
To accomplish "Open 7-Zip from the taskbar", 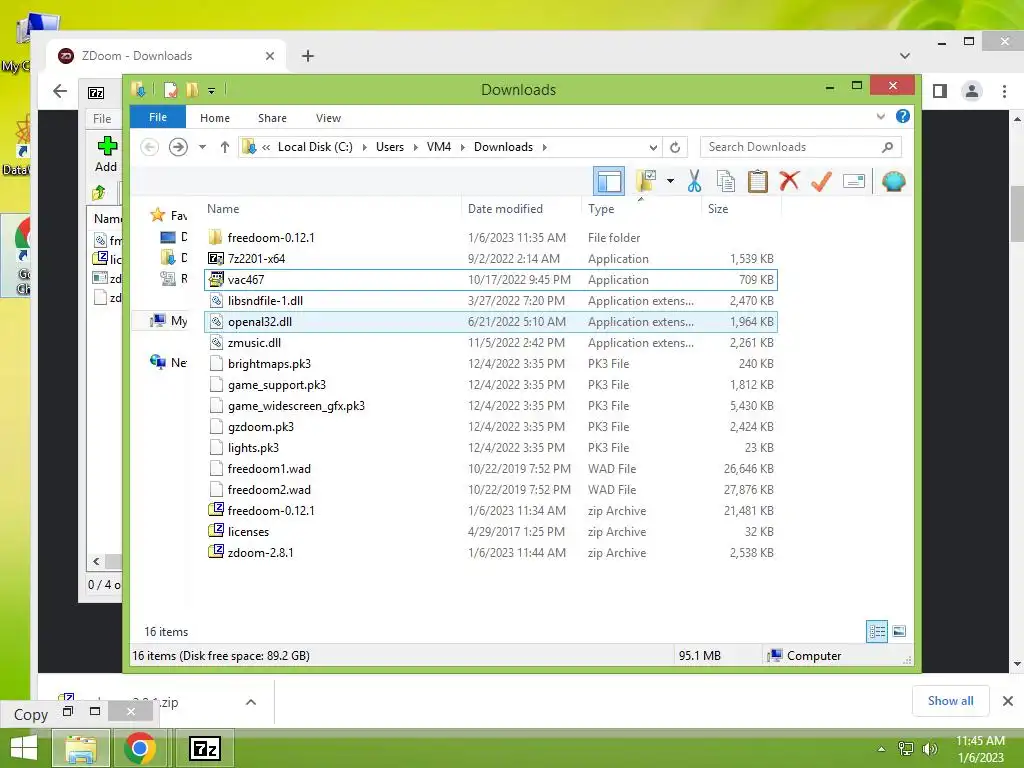I will click(204, 748).
